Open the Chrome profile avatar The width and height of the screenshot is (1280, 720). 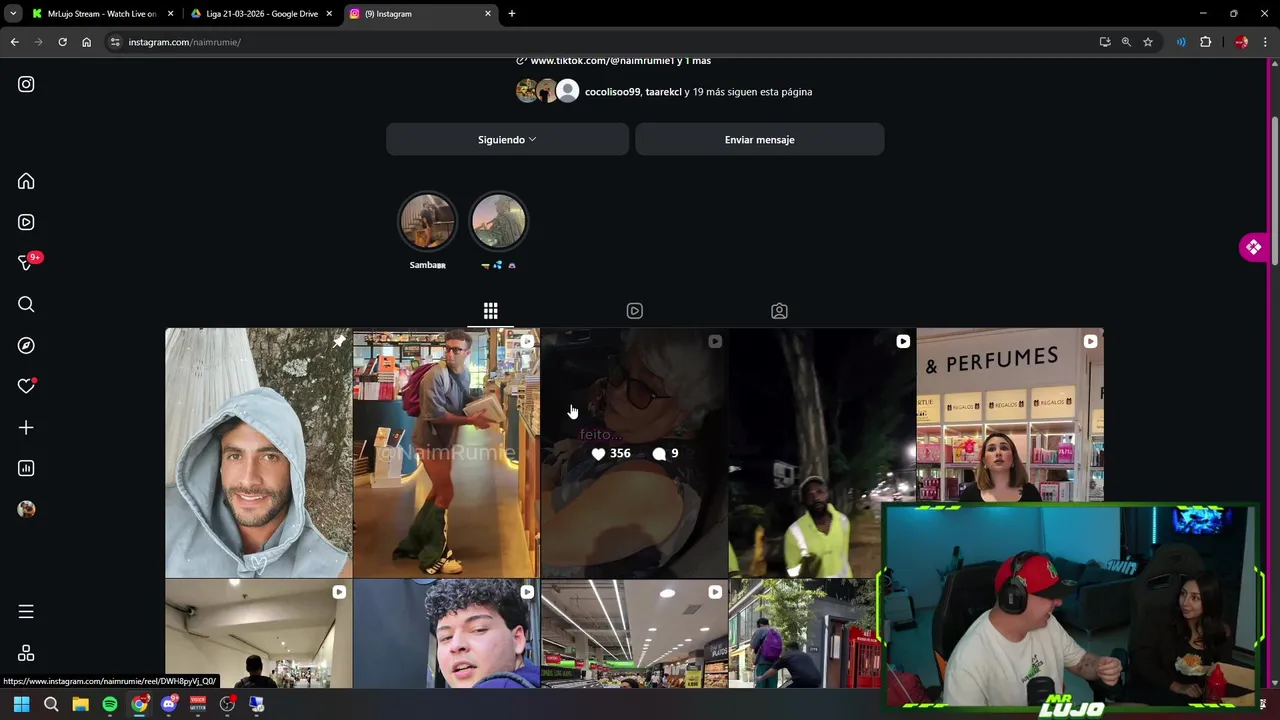click(1241, 42)
